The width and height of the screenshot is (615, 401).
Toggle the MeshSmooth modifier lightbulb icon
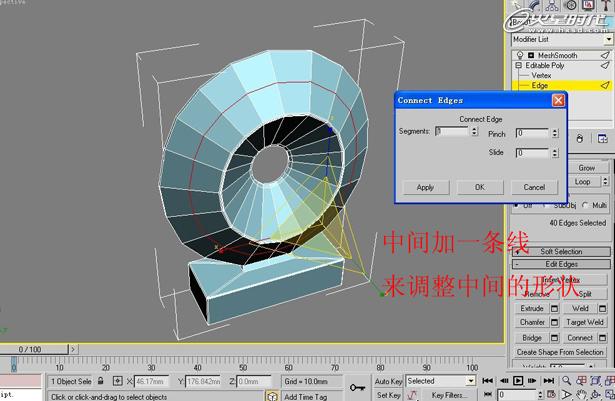[x=518, y=55]
